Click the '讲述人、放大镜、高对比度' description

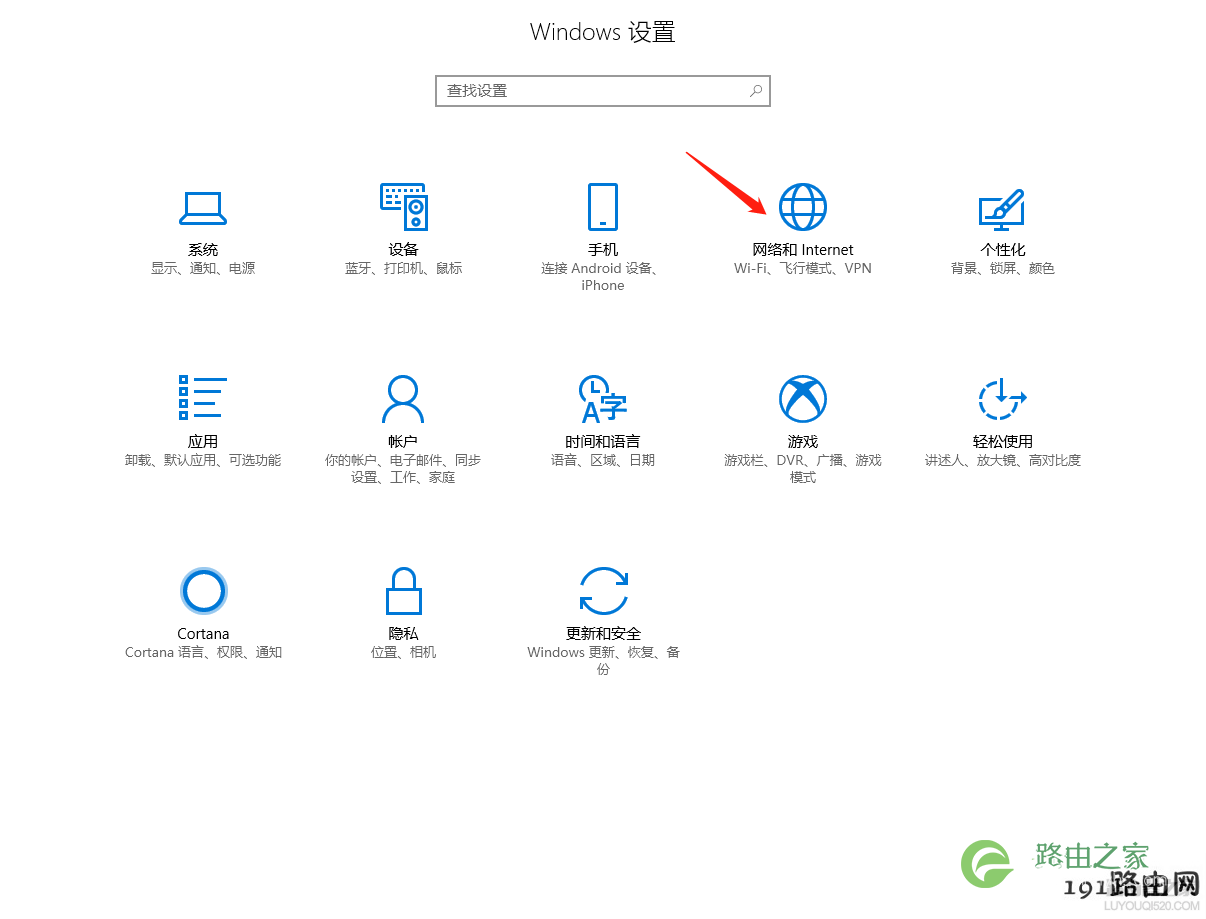[1002, 460]
